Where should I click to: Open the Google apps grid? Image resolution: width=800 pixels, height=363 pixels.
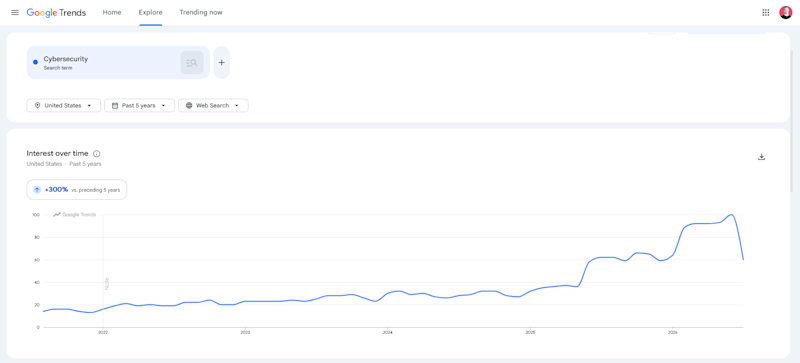click(765, 12)
